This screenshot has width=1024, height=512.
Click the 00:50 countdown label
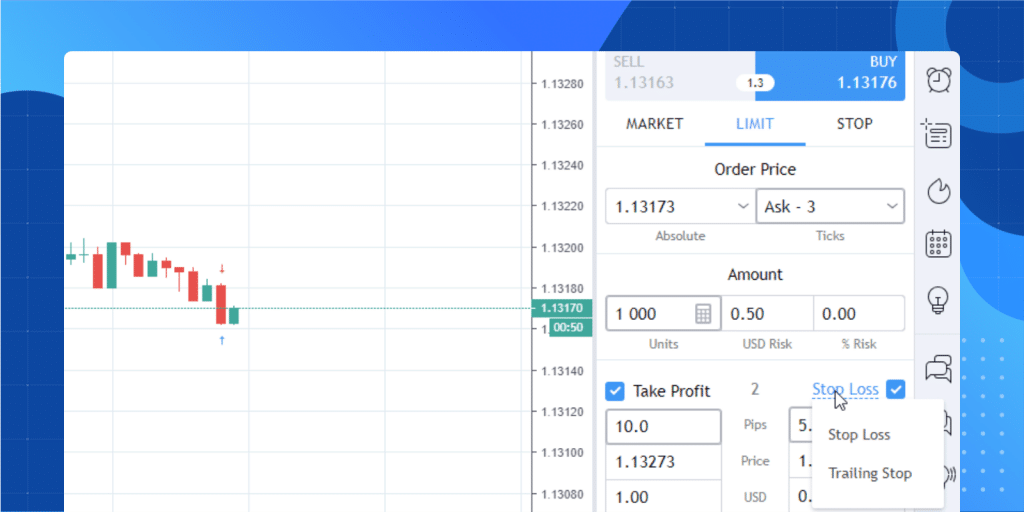click(570, 327)
